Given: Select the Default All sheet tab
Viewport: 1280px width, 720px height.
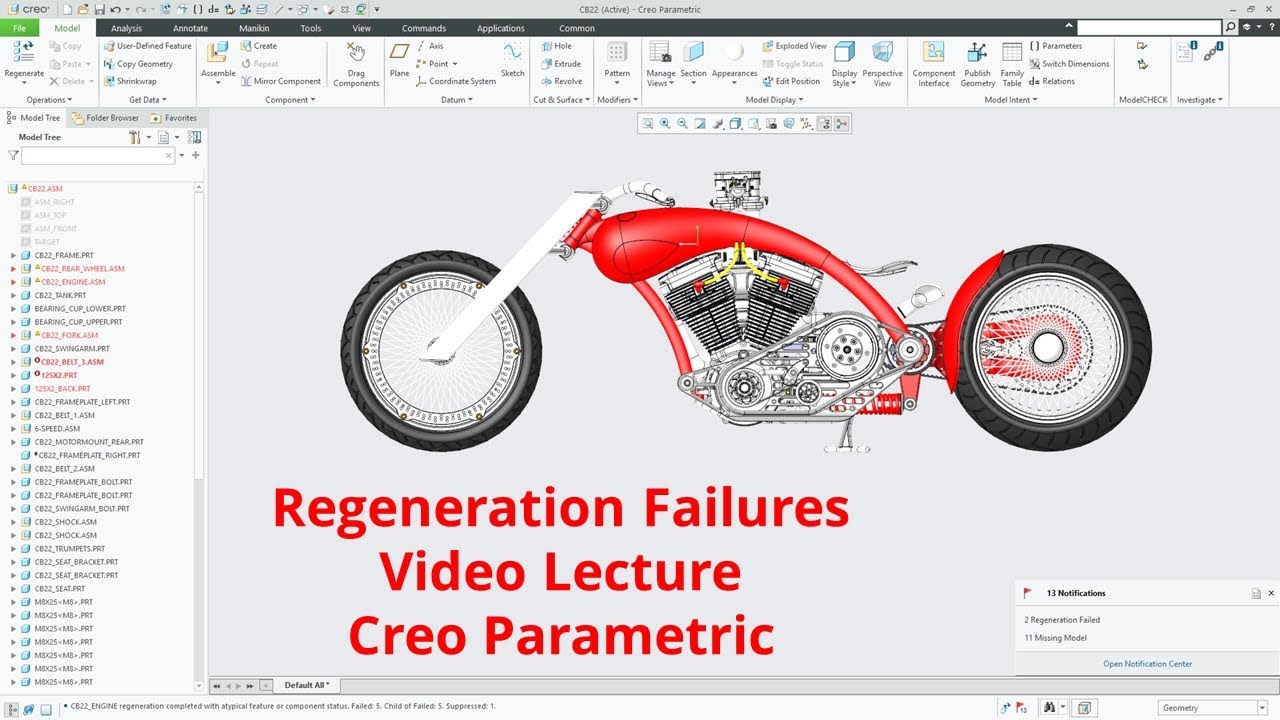Looking at the screenshot, I should click(x=309, y=685).
